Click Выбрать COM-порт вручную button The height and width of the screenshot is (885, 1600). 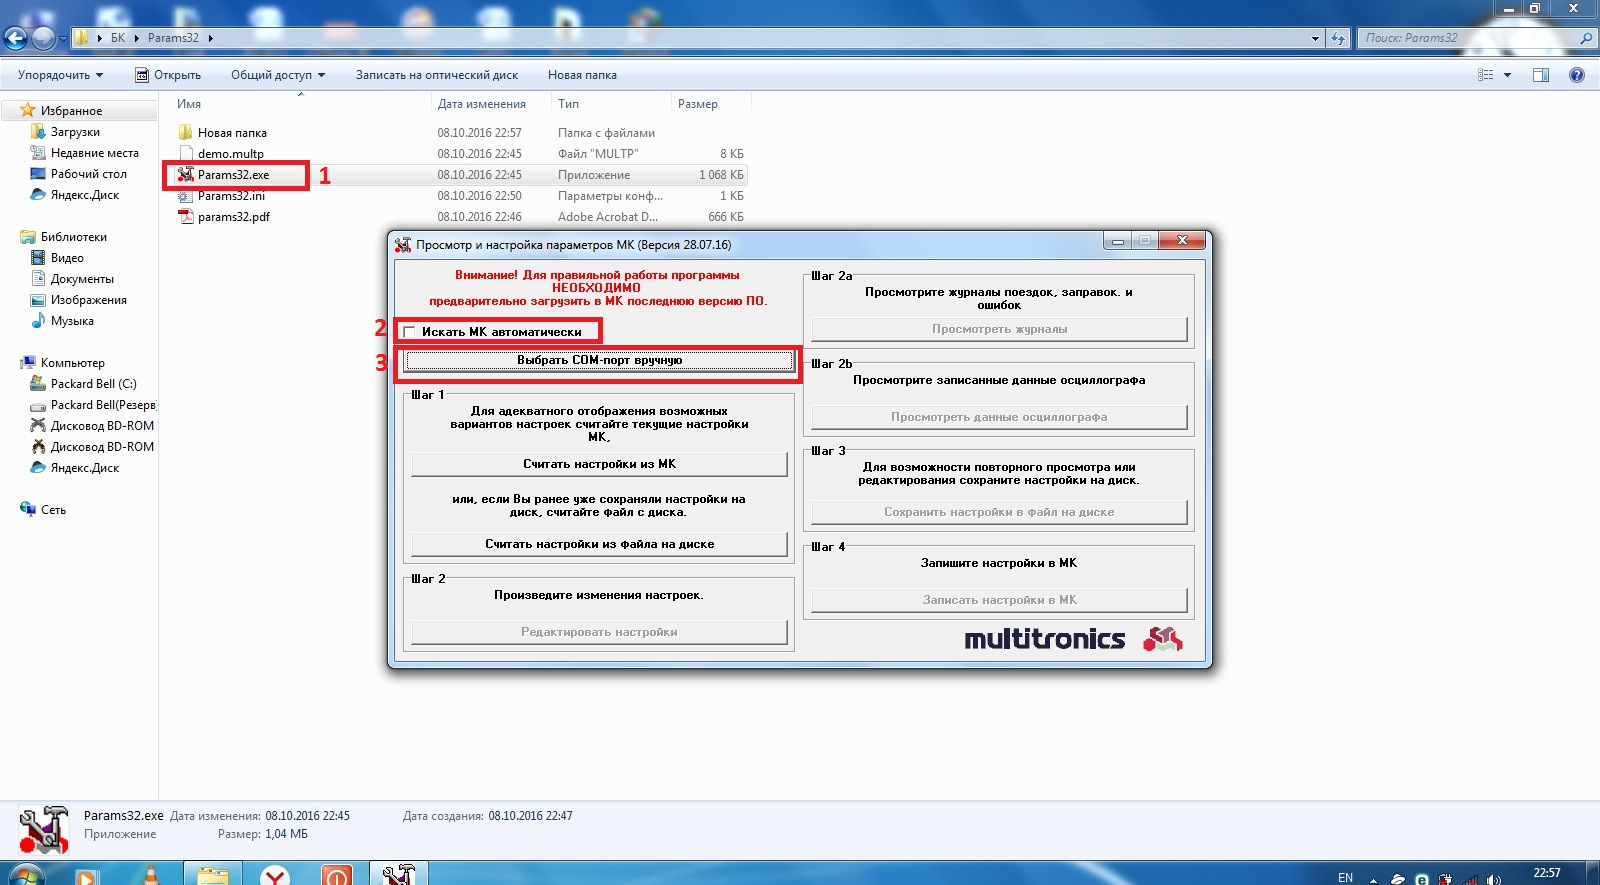[599, 361]
